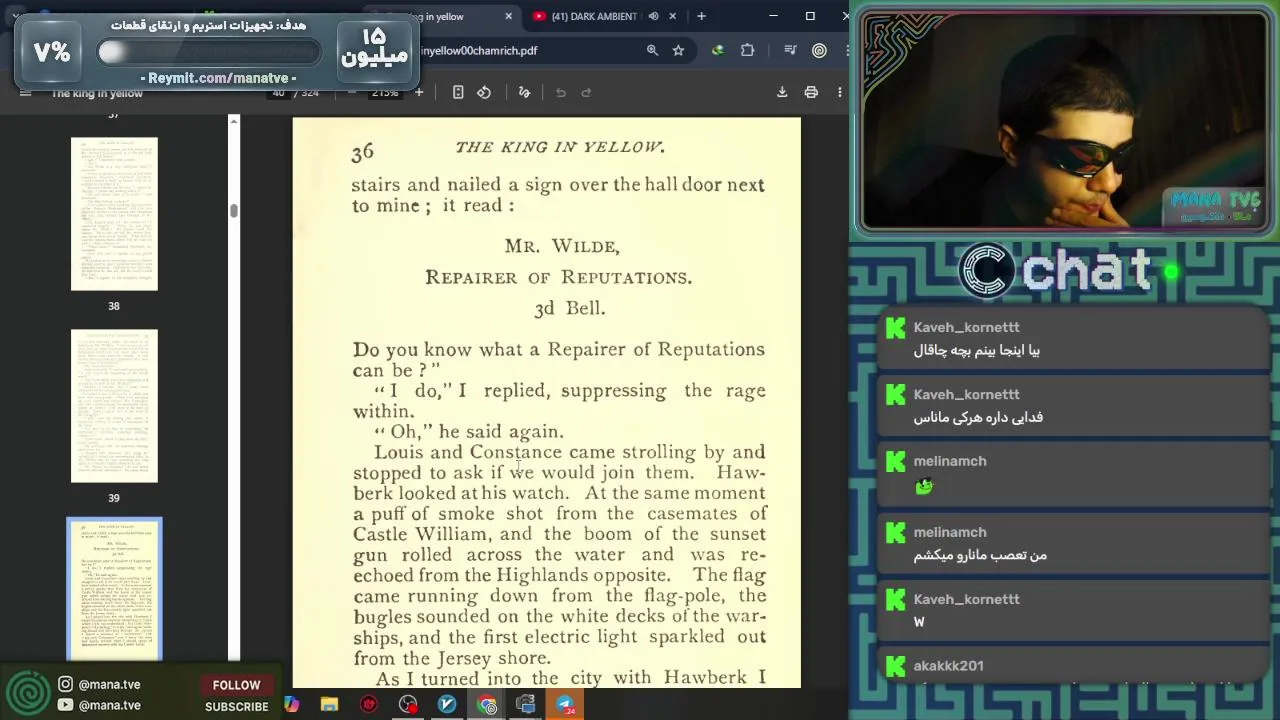Image resolution: width=1280 pixels, height=720 pixels.
Task: Click the '3d Bell.' text in the PDF
Action: (570, 308)
